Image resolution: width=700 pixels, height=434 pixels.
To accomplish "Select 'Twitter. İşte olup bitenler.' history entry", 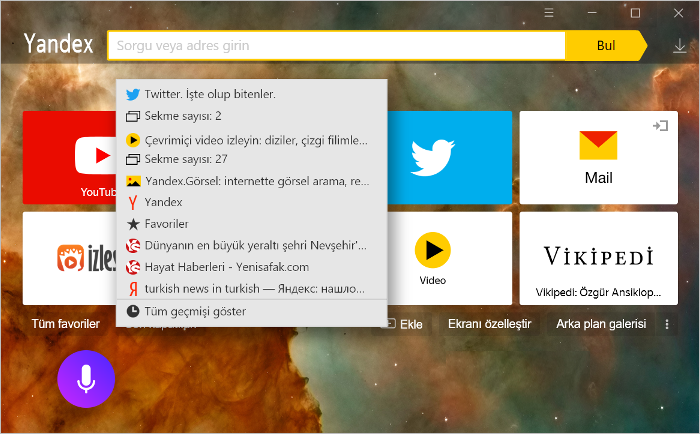I will pos(251,94).
